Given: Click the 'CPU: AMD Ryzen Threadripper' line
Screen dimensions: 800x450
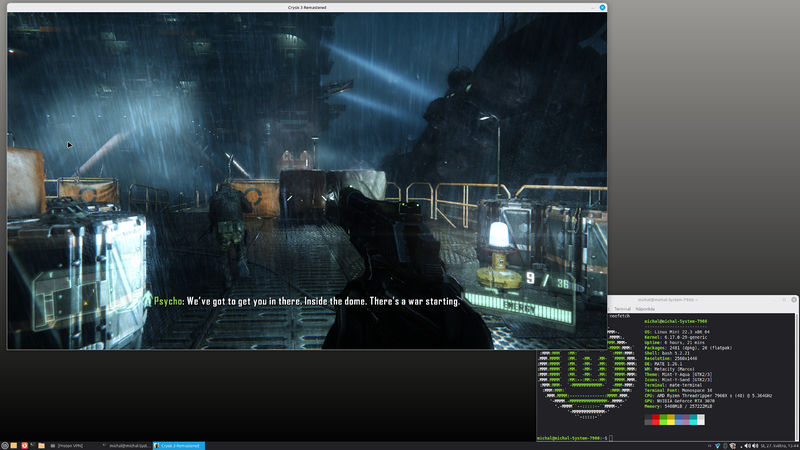Looking at the screenshot, I should 708,395.
